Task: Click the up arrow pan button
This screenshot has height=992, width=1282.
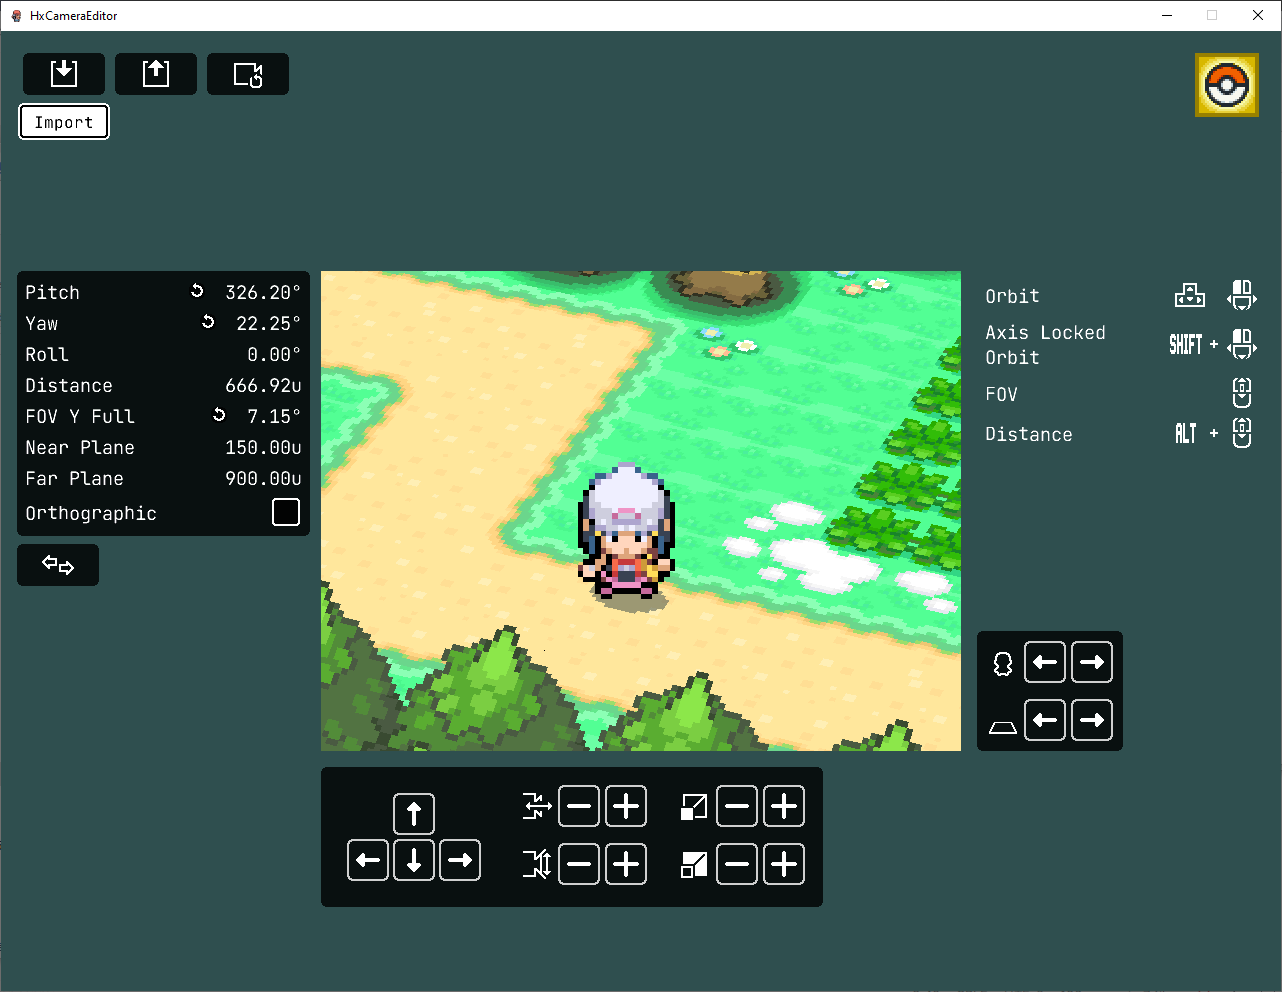Action: click(x=414, y=814)
